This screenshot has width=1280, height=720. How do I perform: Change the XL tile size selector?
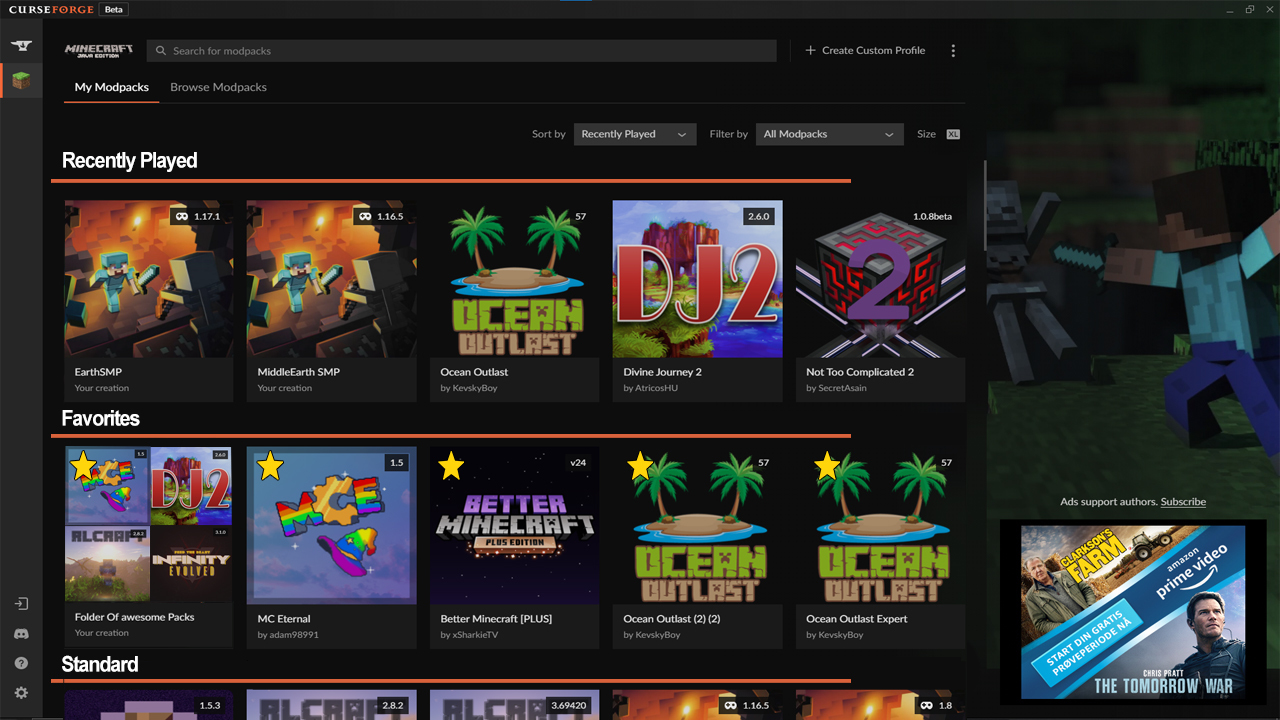pos(953,134)
